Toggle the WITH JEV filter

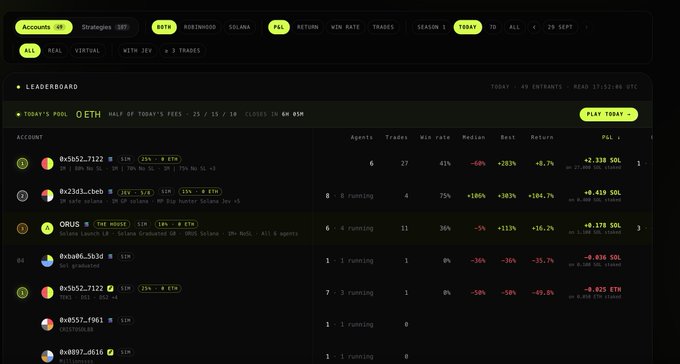(137, 51)
